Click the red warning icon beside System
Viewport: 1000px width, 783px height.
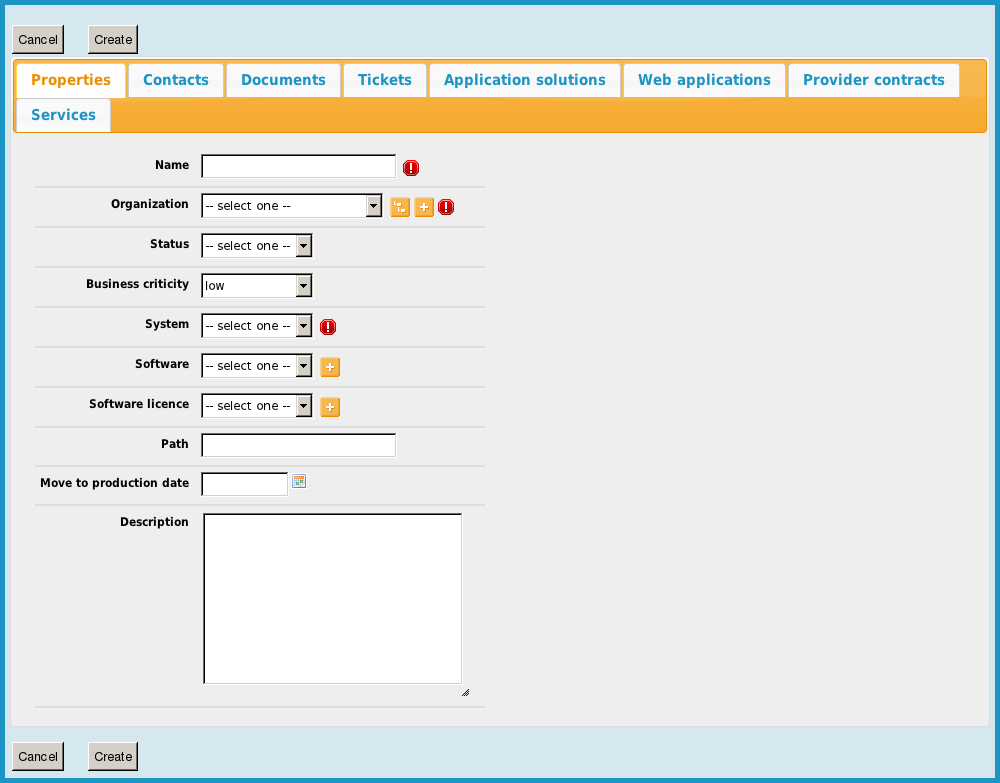pos(328,327)
